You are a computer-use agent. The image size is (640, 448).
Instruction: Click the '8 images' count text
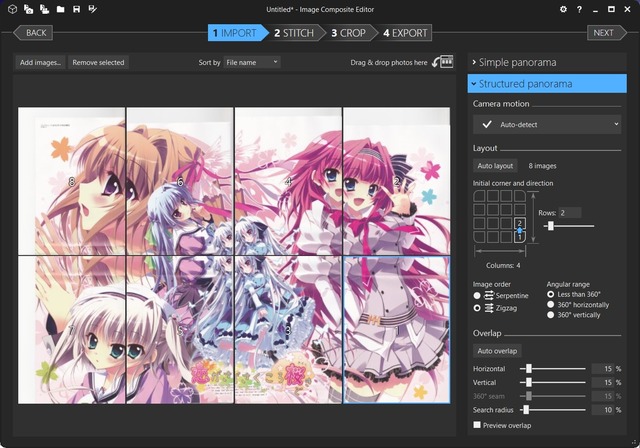[542, 166]
